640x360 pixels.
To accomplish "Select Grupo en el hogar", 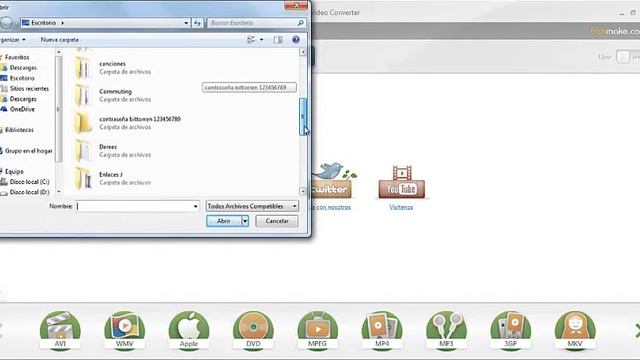I will (28, 151).
